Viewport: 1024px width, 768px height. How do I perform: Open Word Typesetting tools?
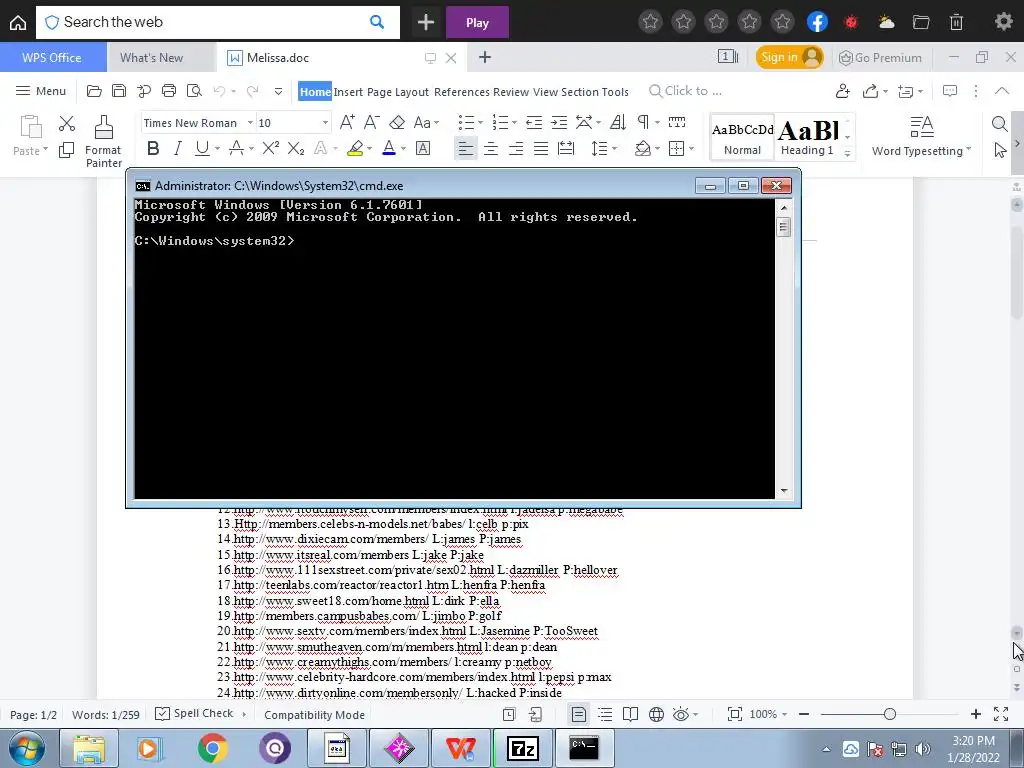[x=921, y=136]
